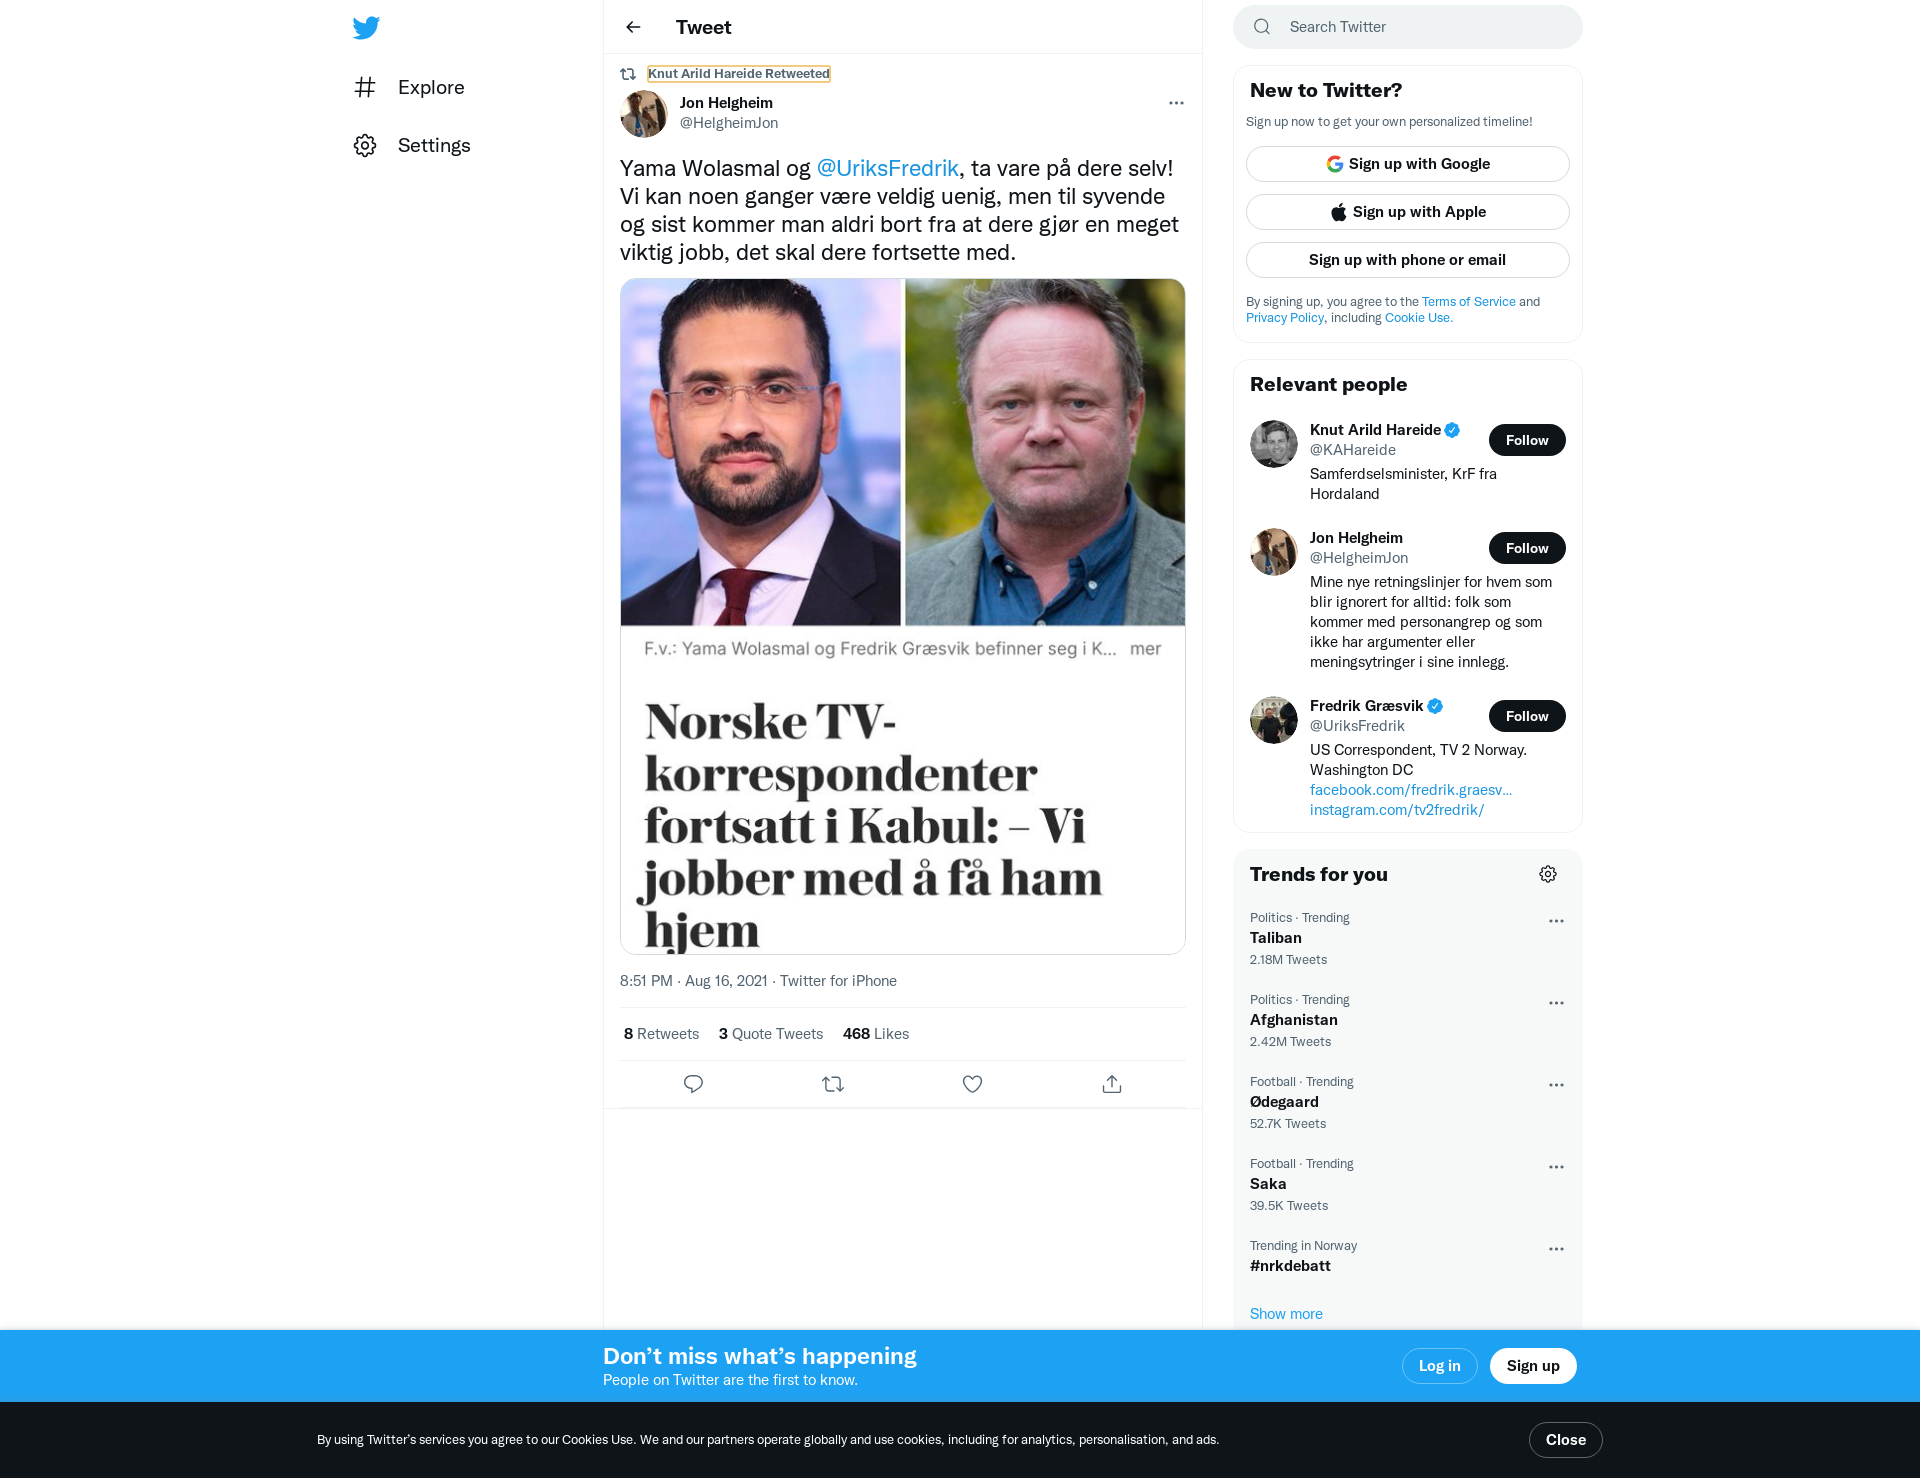Close the cookies notice banner
1920x1478 pixels.
[x=1566, y=1440]
